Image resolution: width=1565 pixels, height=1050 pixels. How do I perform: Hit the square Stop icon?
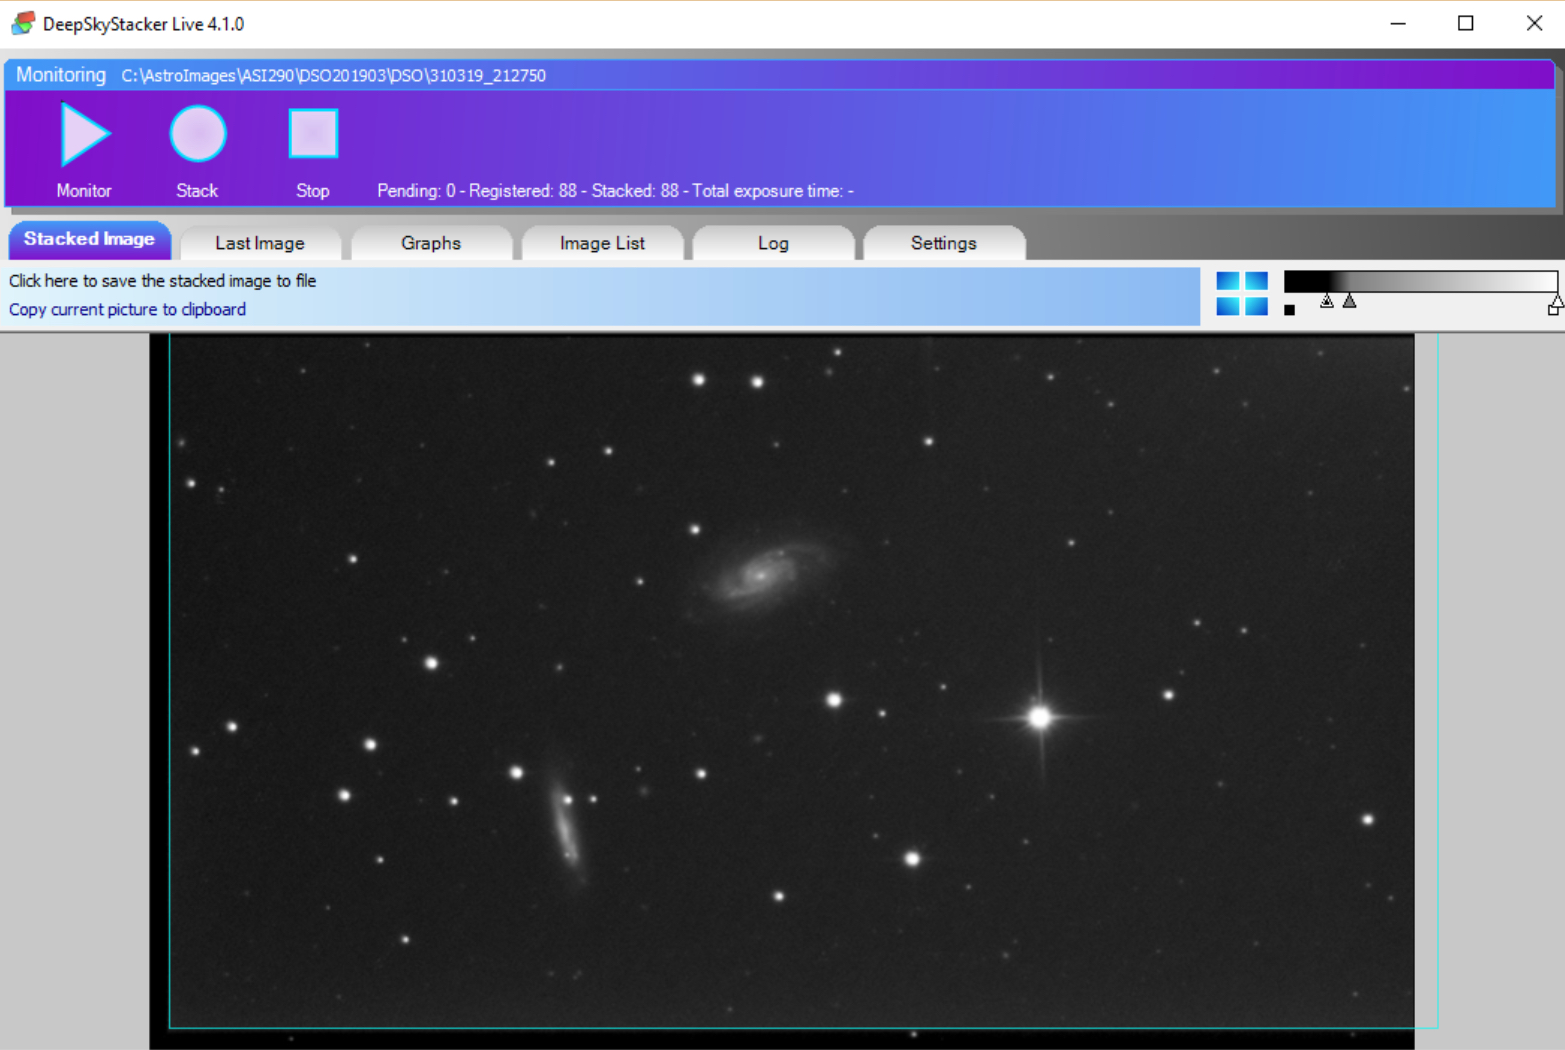click(x=313, y=134)
